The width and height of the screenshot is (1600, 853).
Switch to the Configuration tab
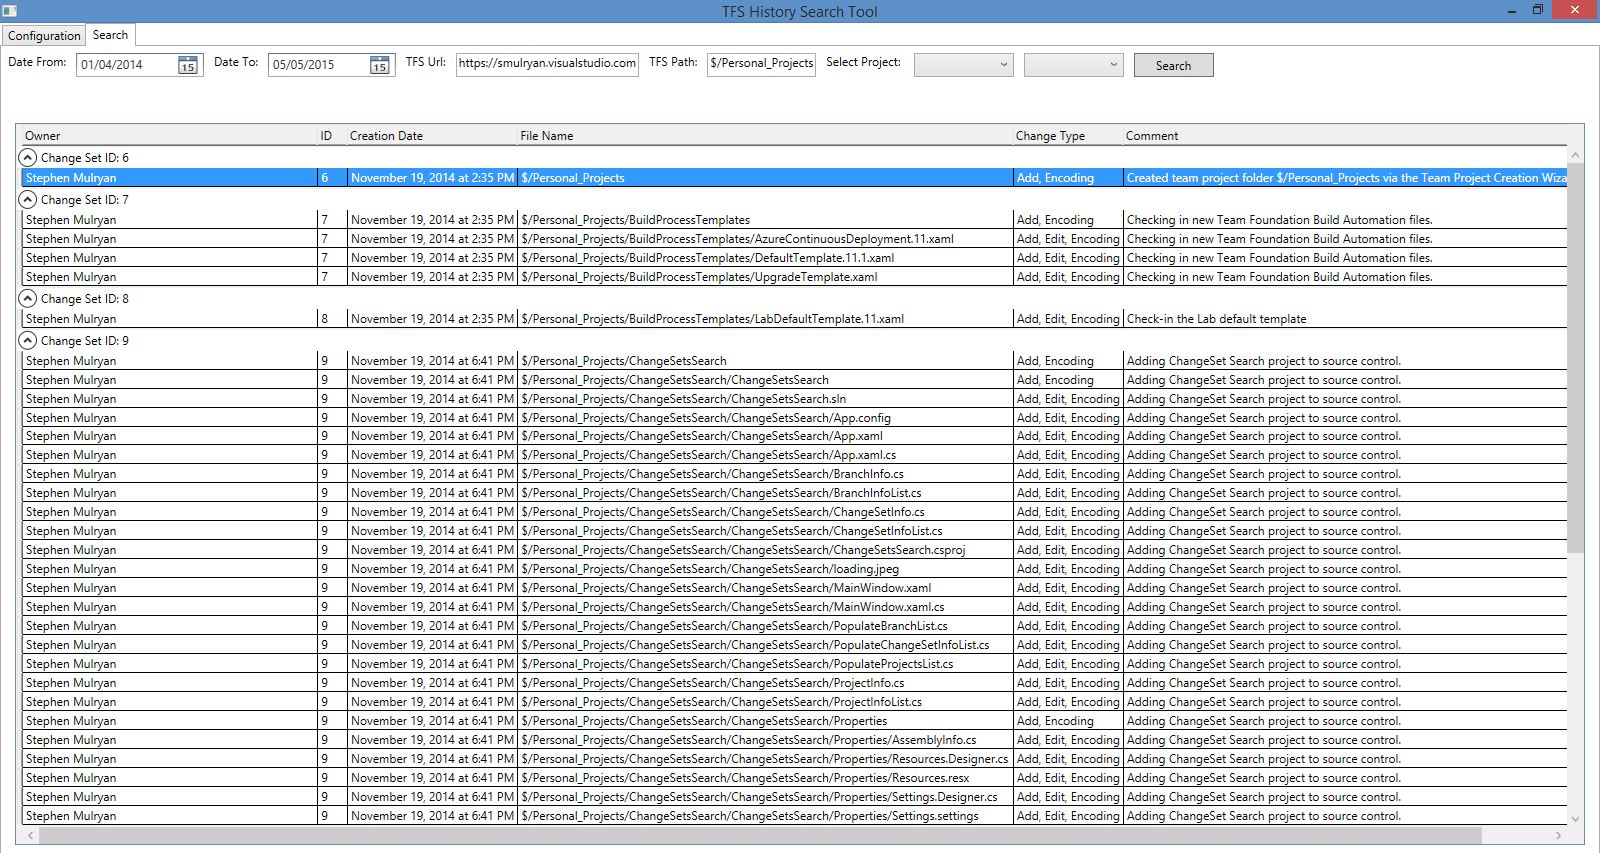(x=44, y=36)
